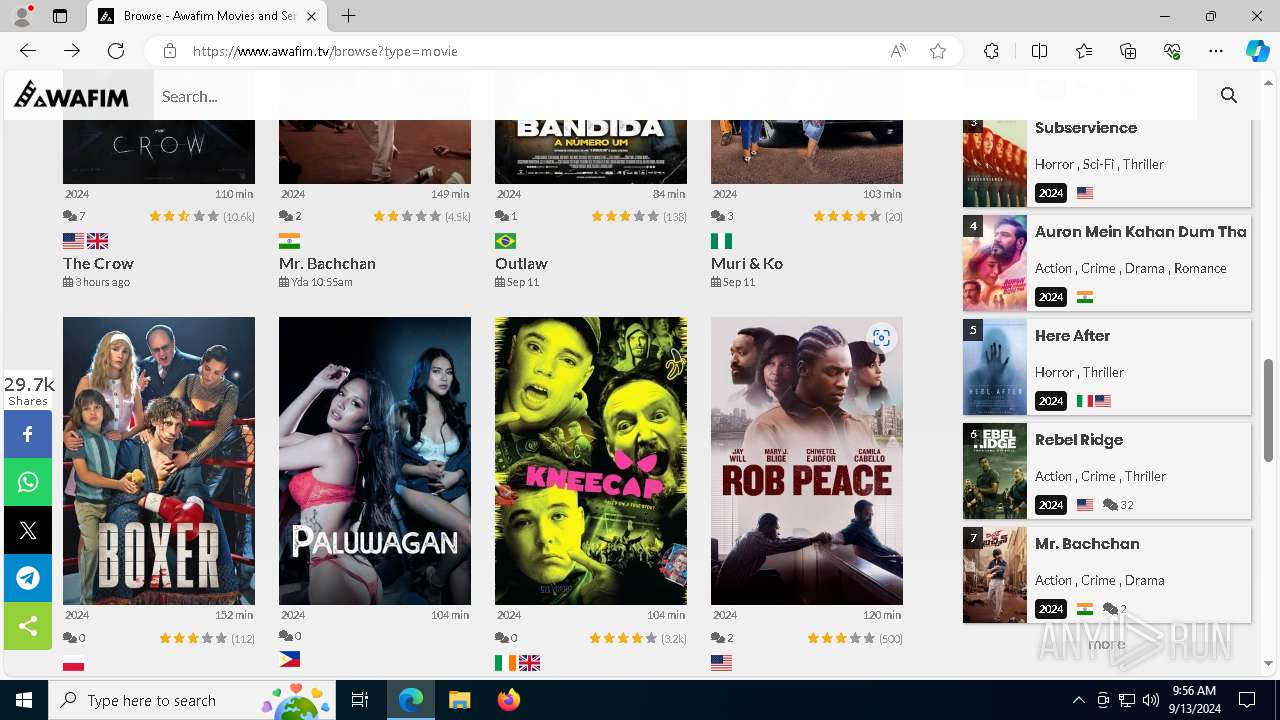Open Mr. Bachchan in sidebar list
The image size is (1280, 720).
1087,544
